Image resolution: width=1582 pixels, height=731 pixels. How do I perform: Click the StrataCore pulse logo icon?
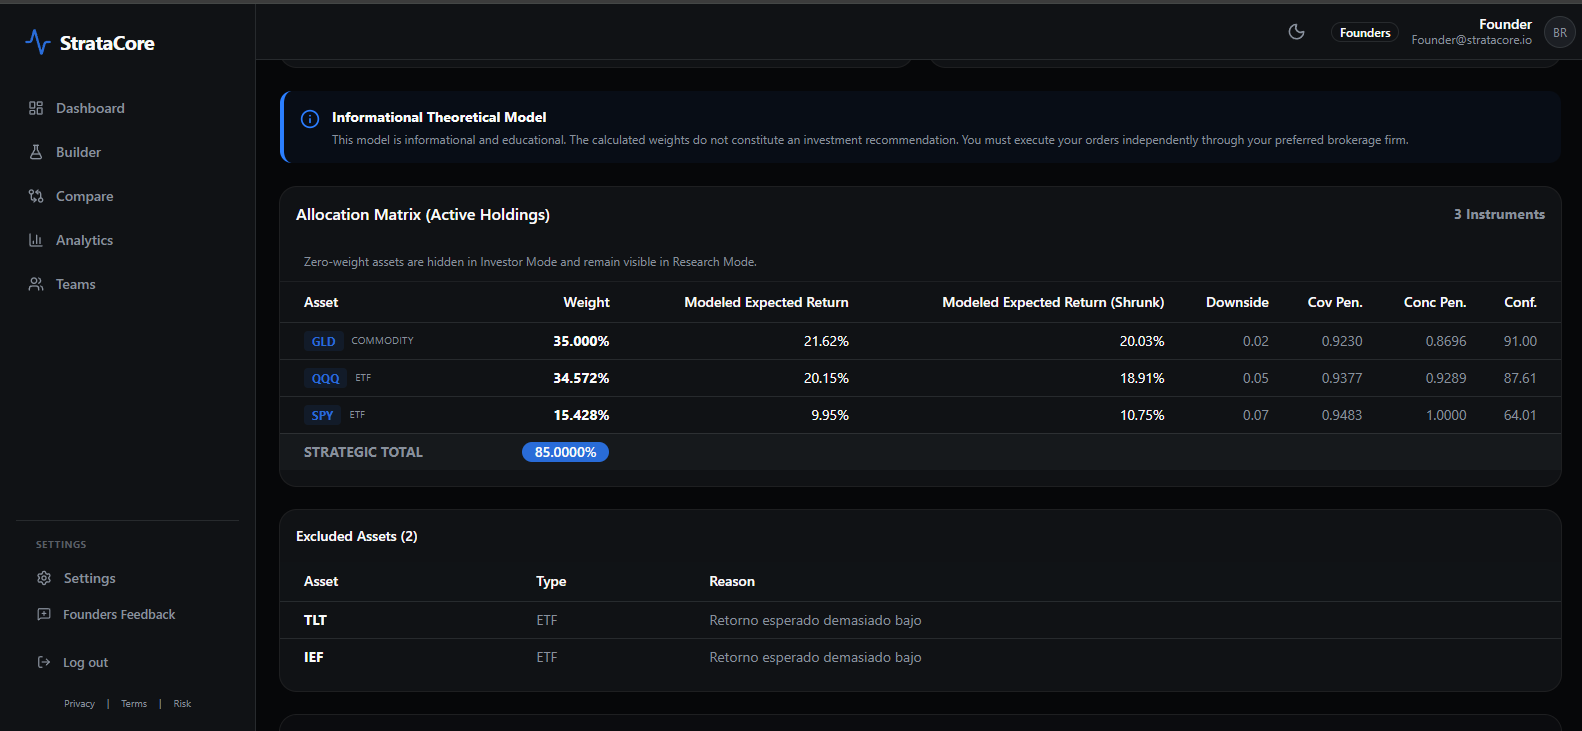(x=37, y=42)
